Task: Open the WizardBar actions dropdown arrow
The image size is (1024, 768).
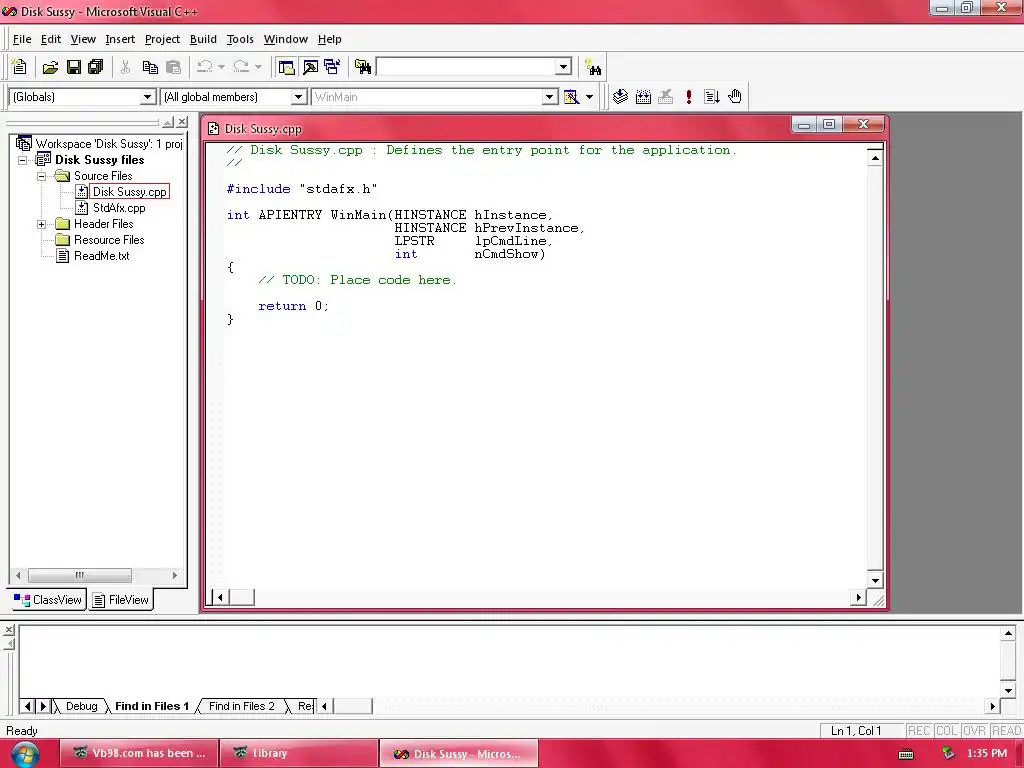Action: (589, 97)
